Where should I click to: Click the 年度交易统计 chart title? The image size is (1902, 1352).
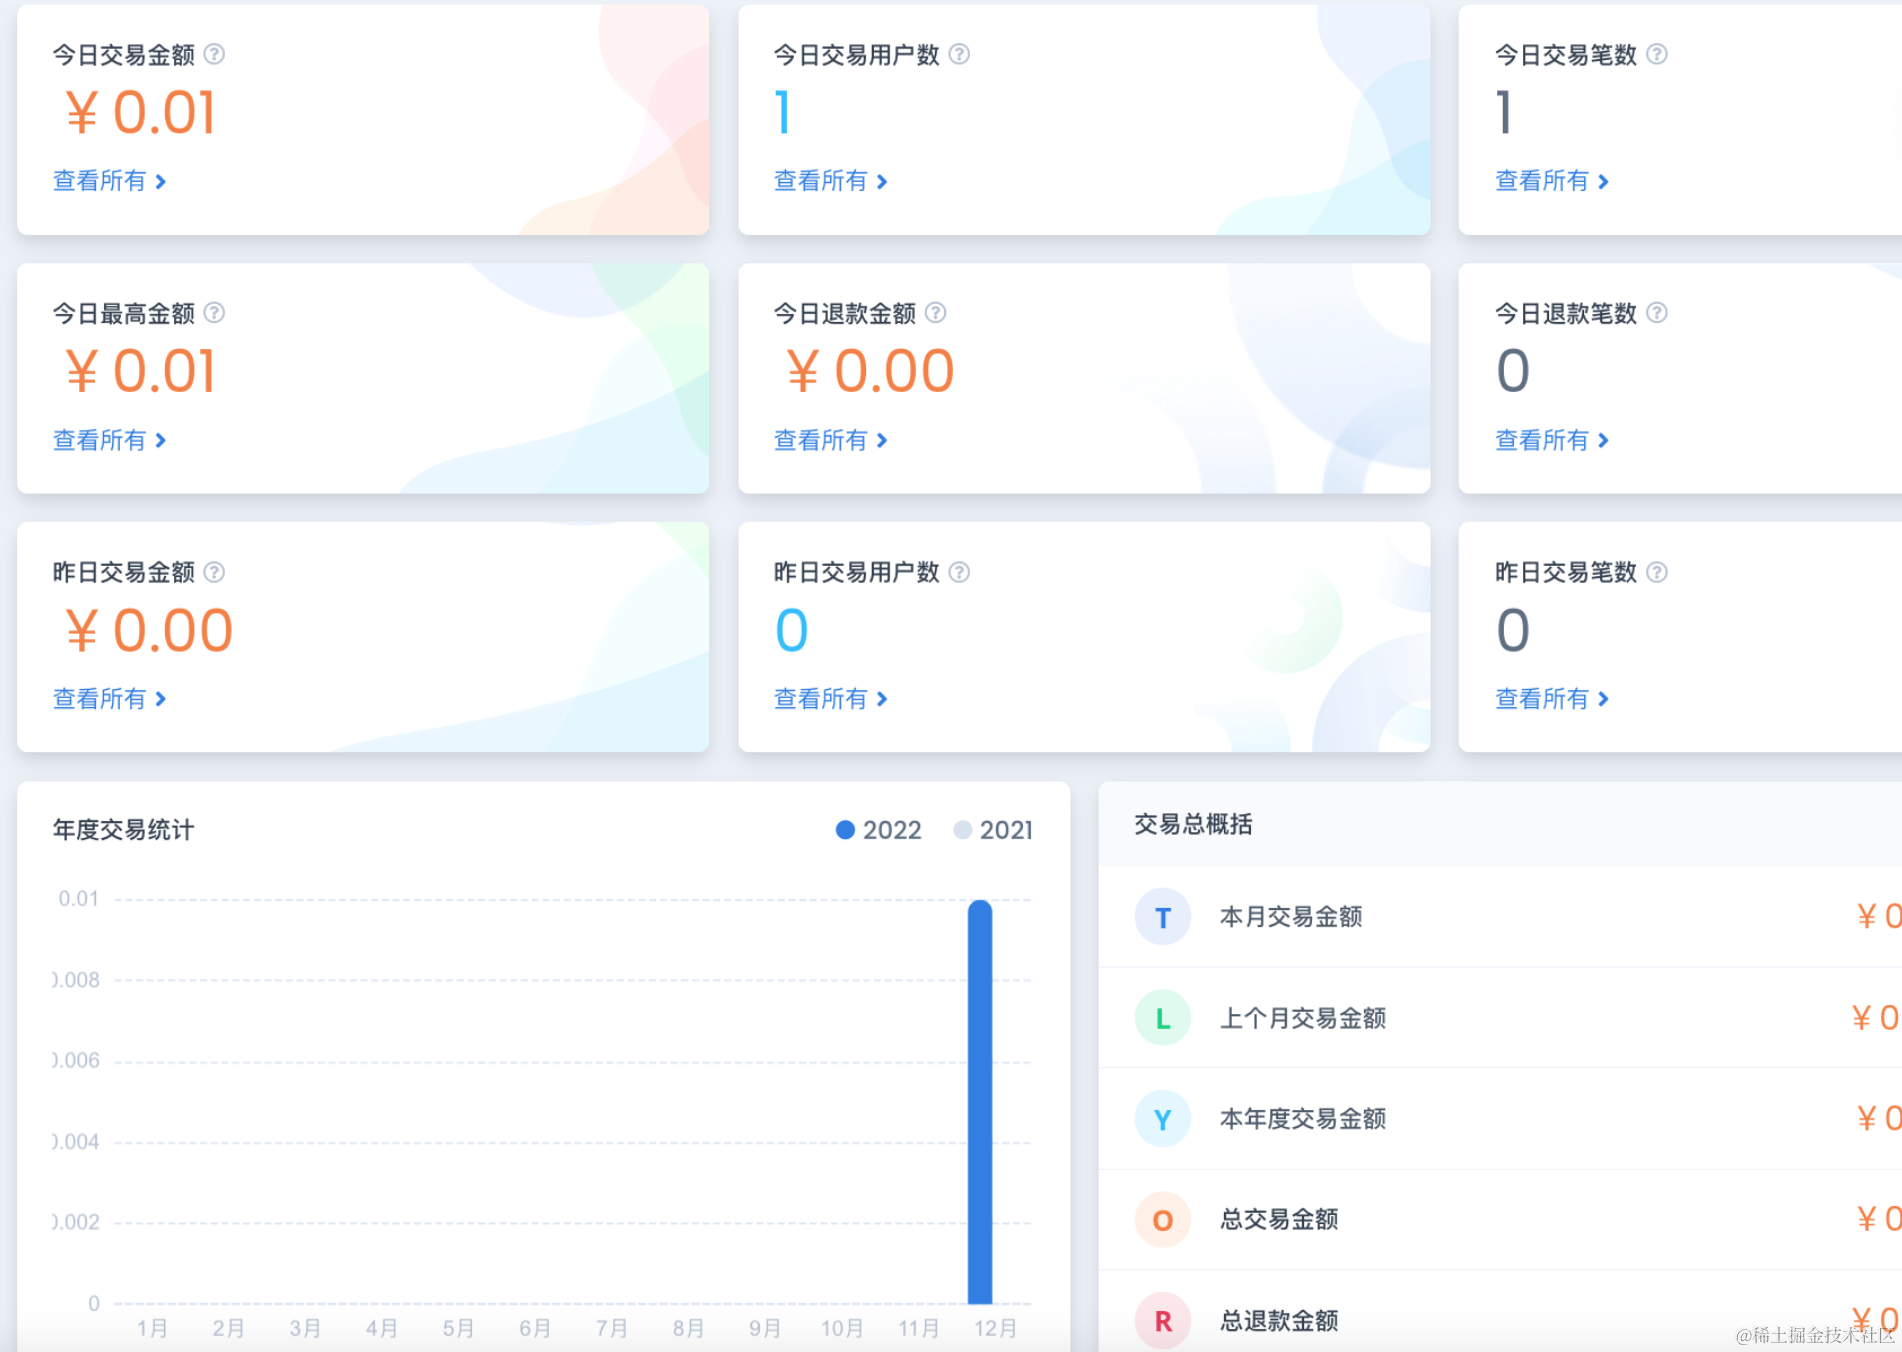tap(123, 830)
